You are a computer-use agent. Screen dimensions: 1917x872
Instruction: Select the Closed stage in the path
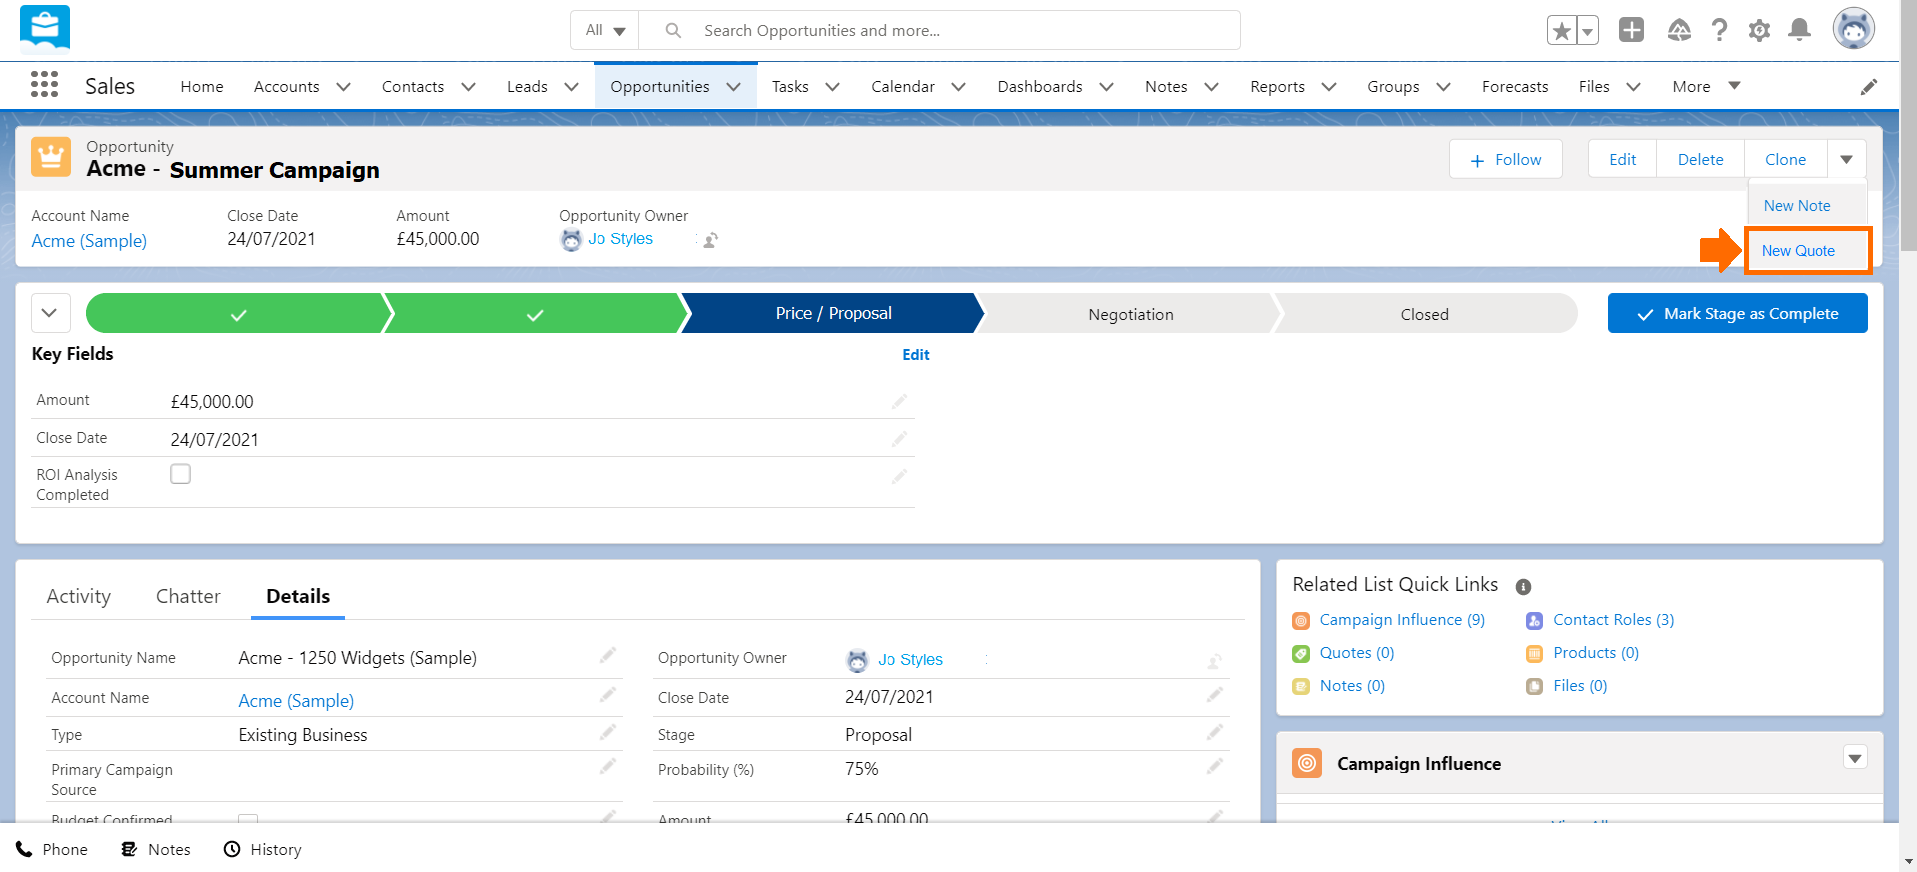(x=1424, y=314)
